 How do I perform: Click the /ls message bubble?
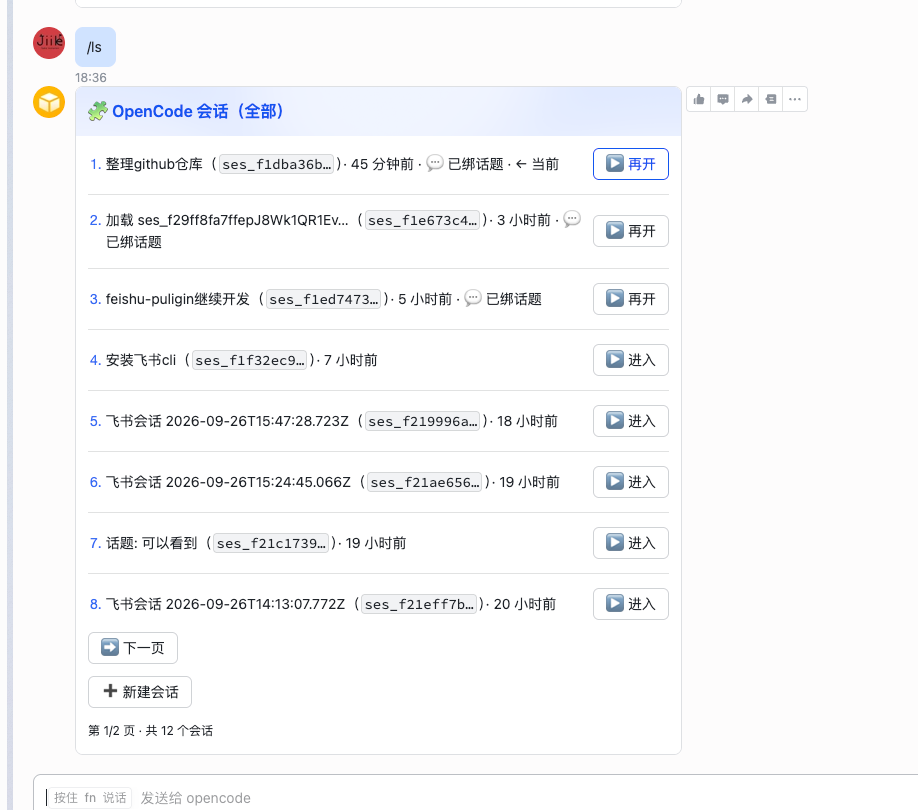(x=95, y=47)
